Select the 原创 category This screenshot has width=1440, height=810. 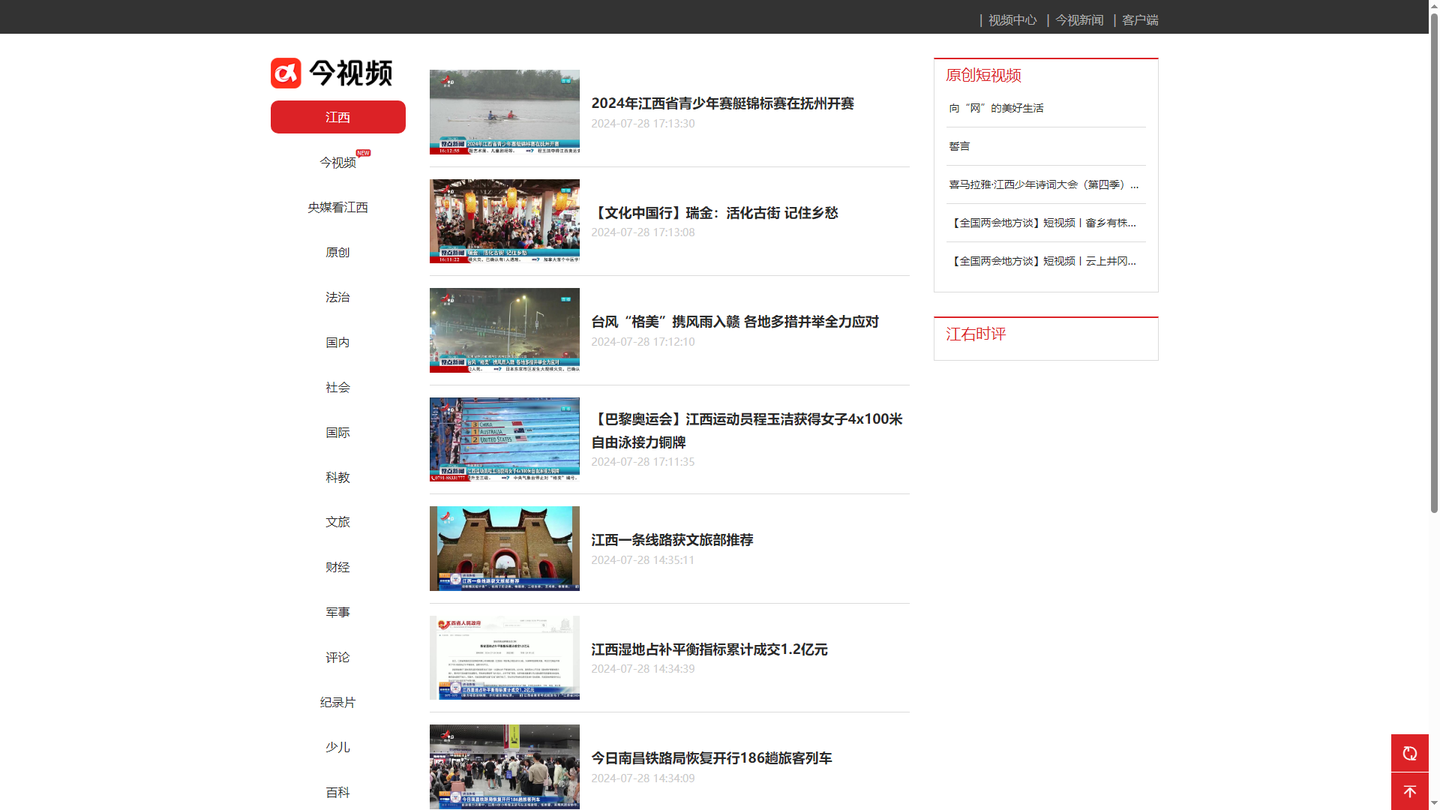click(x=338, y=252)
